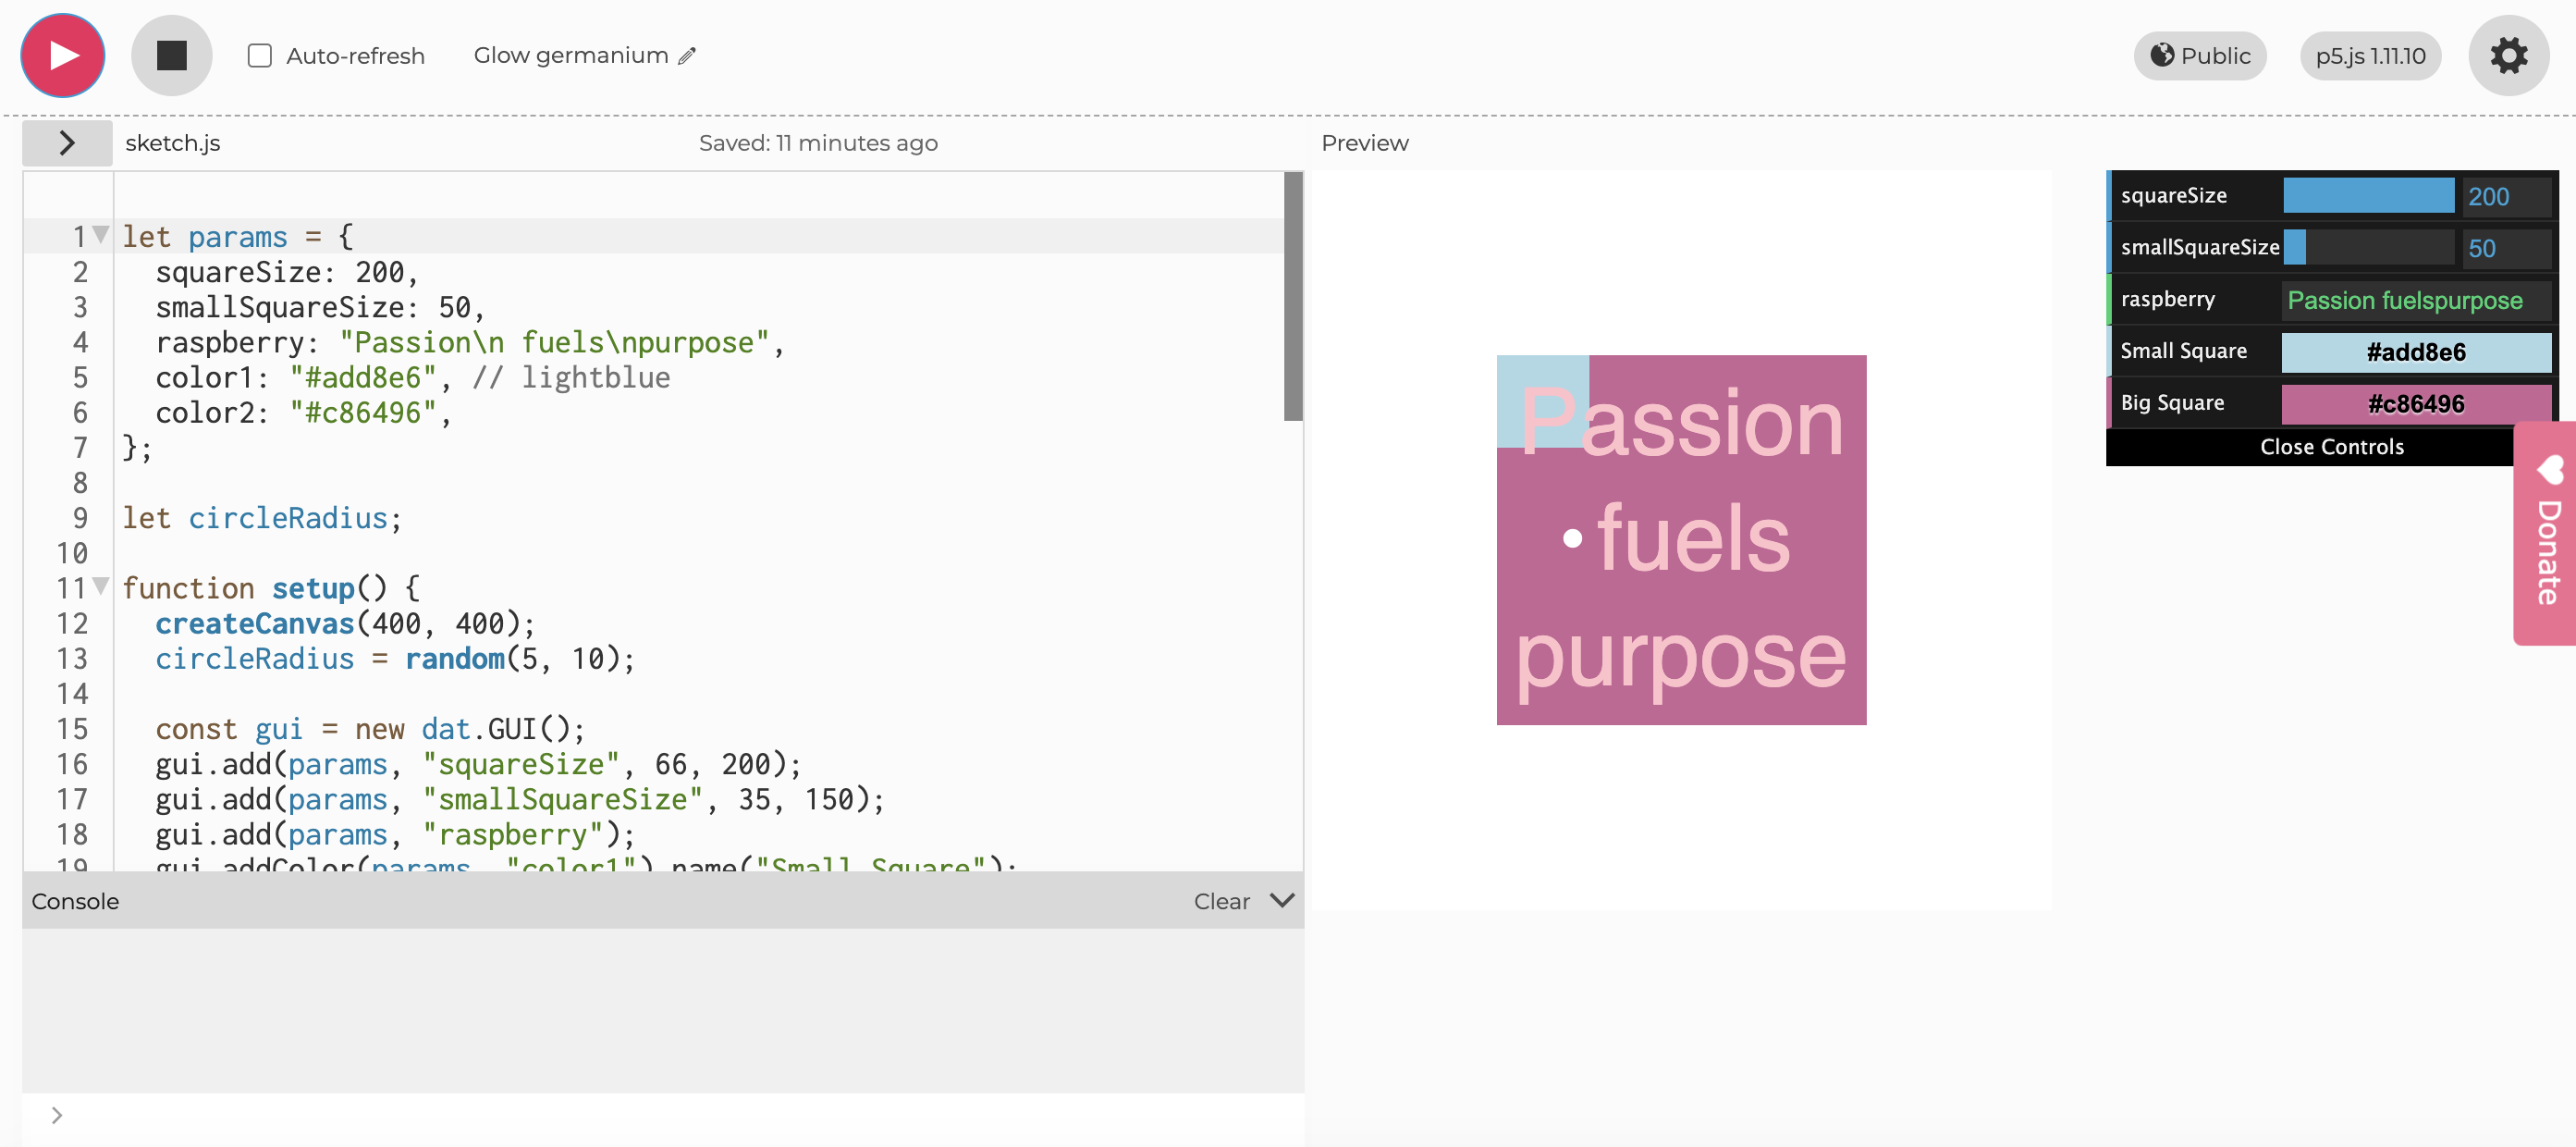This screenshot has width=2576, height=1147.
Task: Click the raspberry text input field
Action: (2415, 300)
